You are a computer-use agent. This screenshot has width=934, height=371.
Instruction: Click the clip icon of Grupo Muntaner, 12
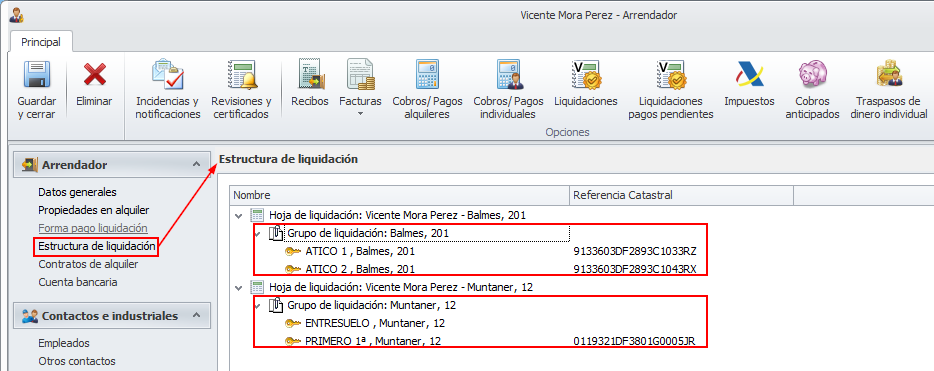[276, 305]
